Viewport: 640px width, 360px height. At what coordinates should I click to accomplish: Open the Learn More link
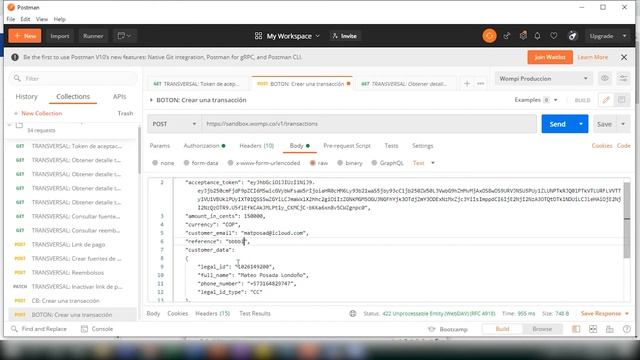point(592,57)
